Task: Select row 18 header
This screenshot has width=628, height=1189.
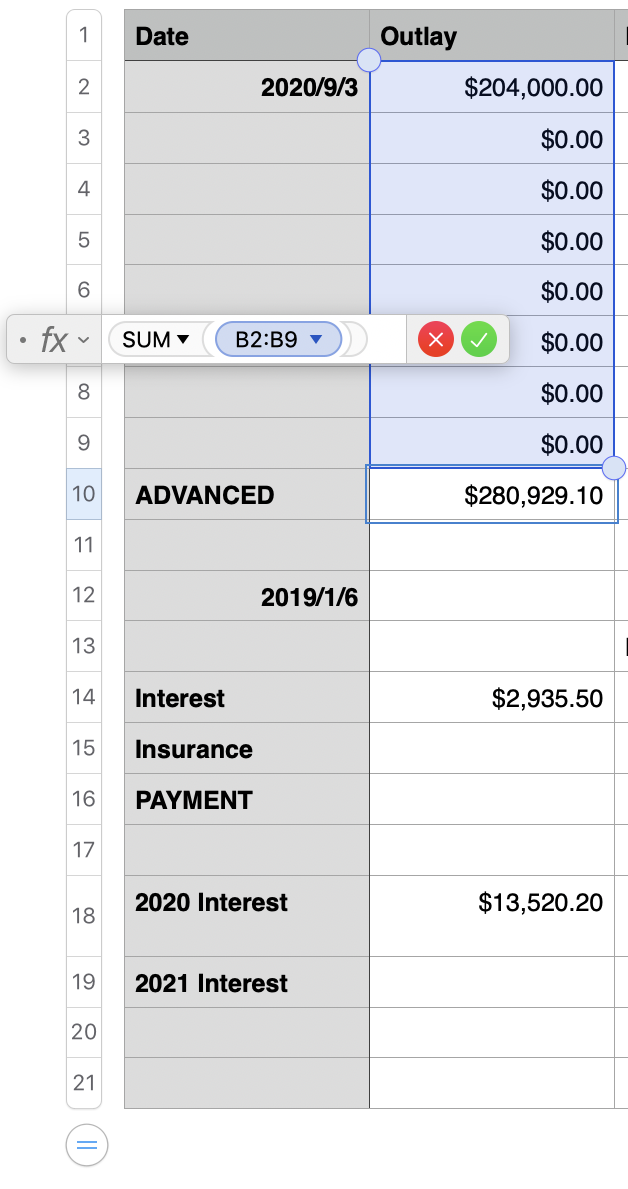Action: click(x=84, y=915)
